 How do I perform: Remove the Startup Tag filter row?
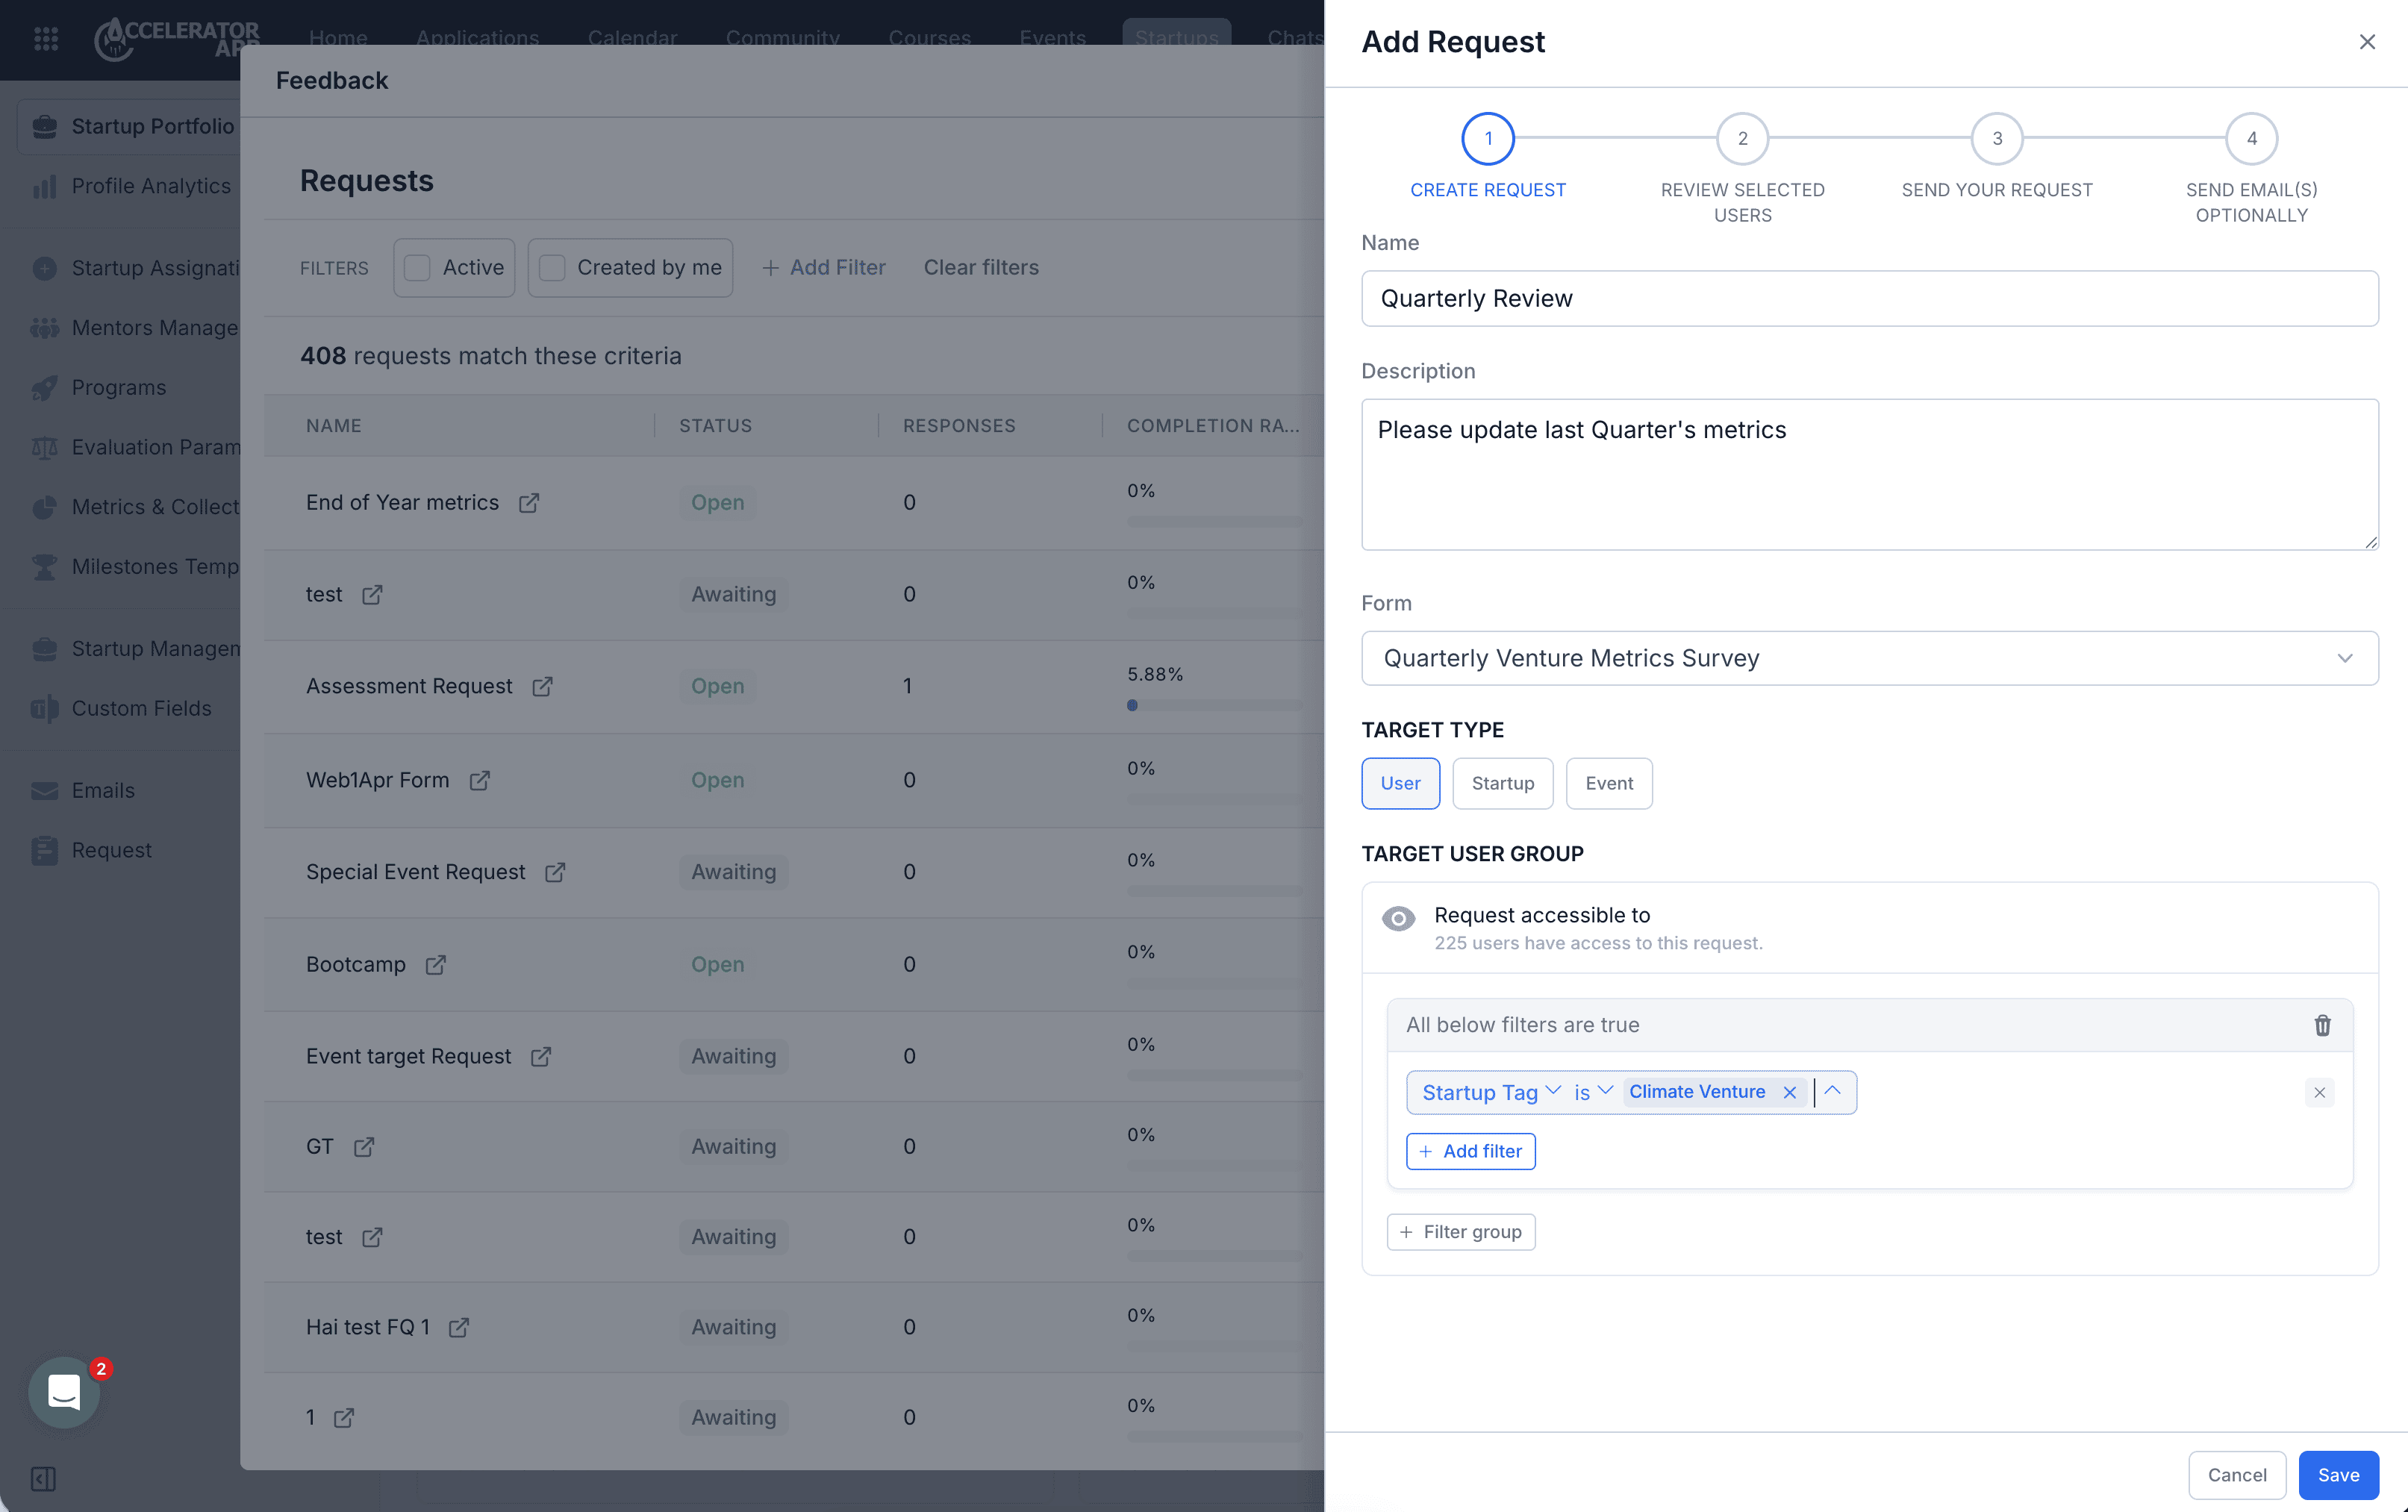[2319, 1092]
